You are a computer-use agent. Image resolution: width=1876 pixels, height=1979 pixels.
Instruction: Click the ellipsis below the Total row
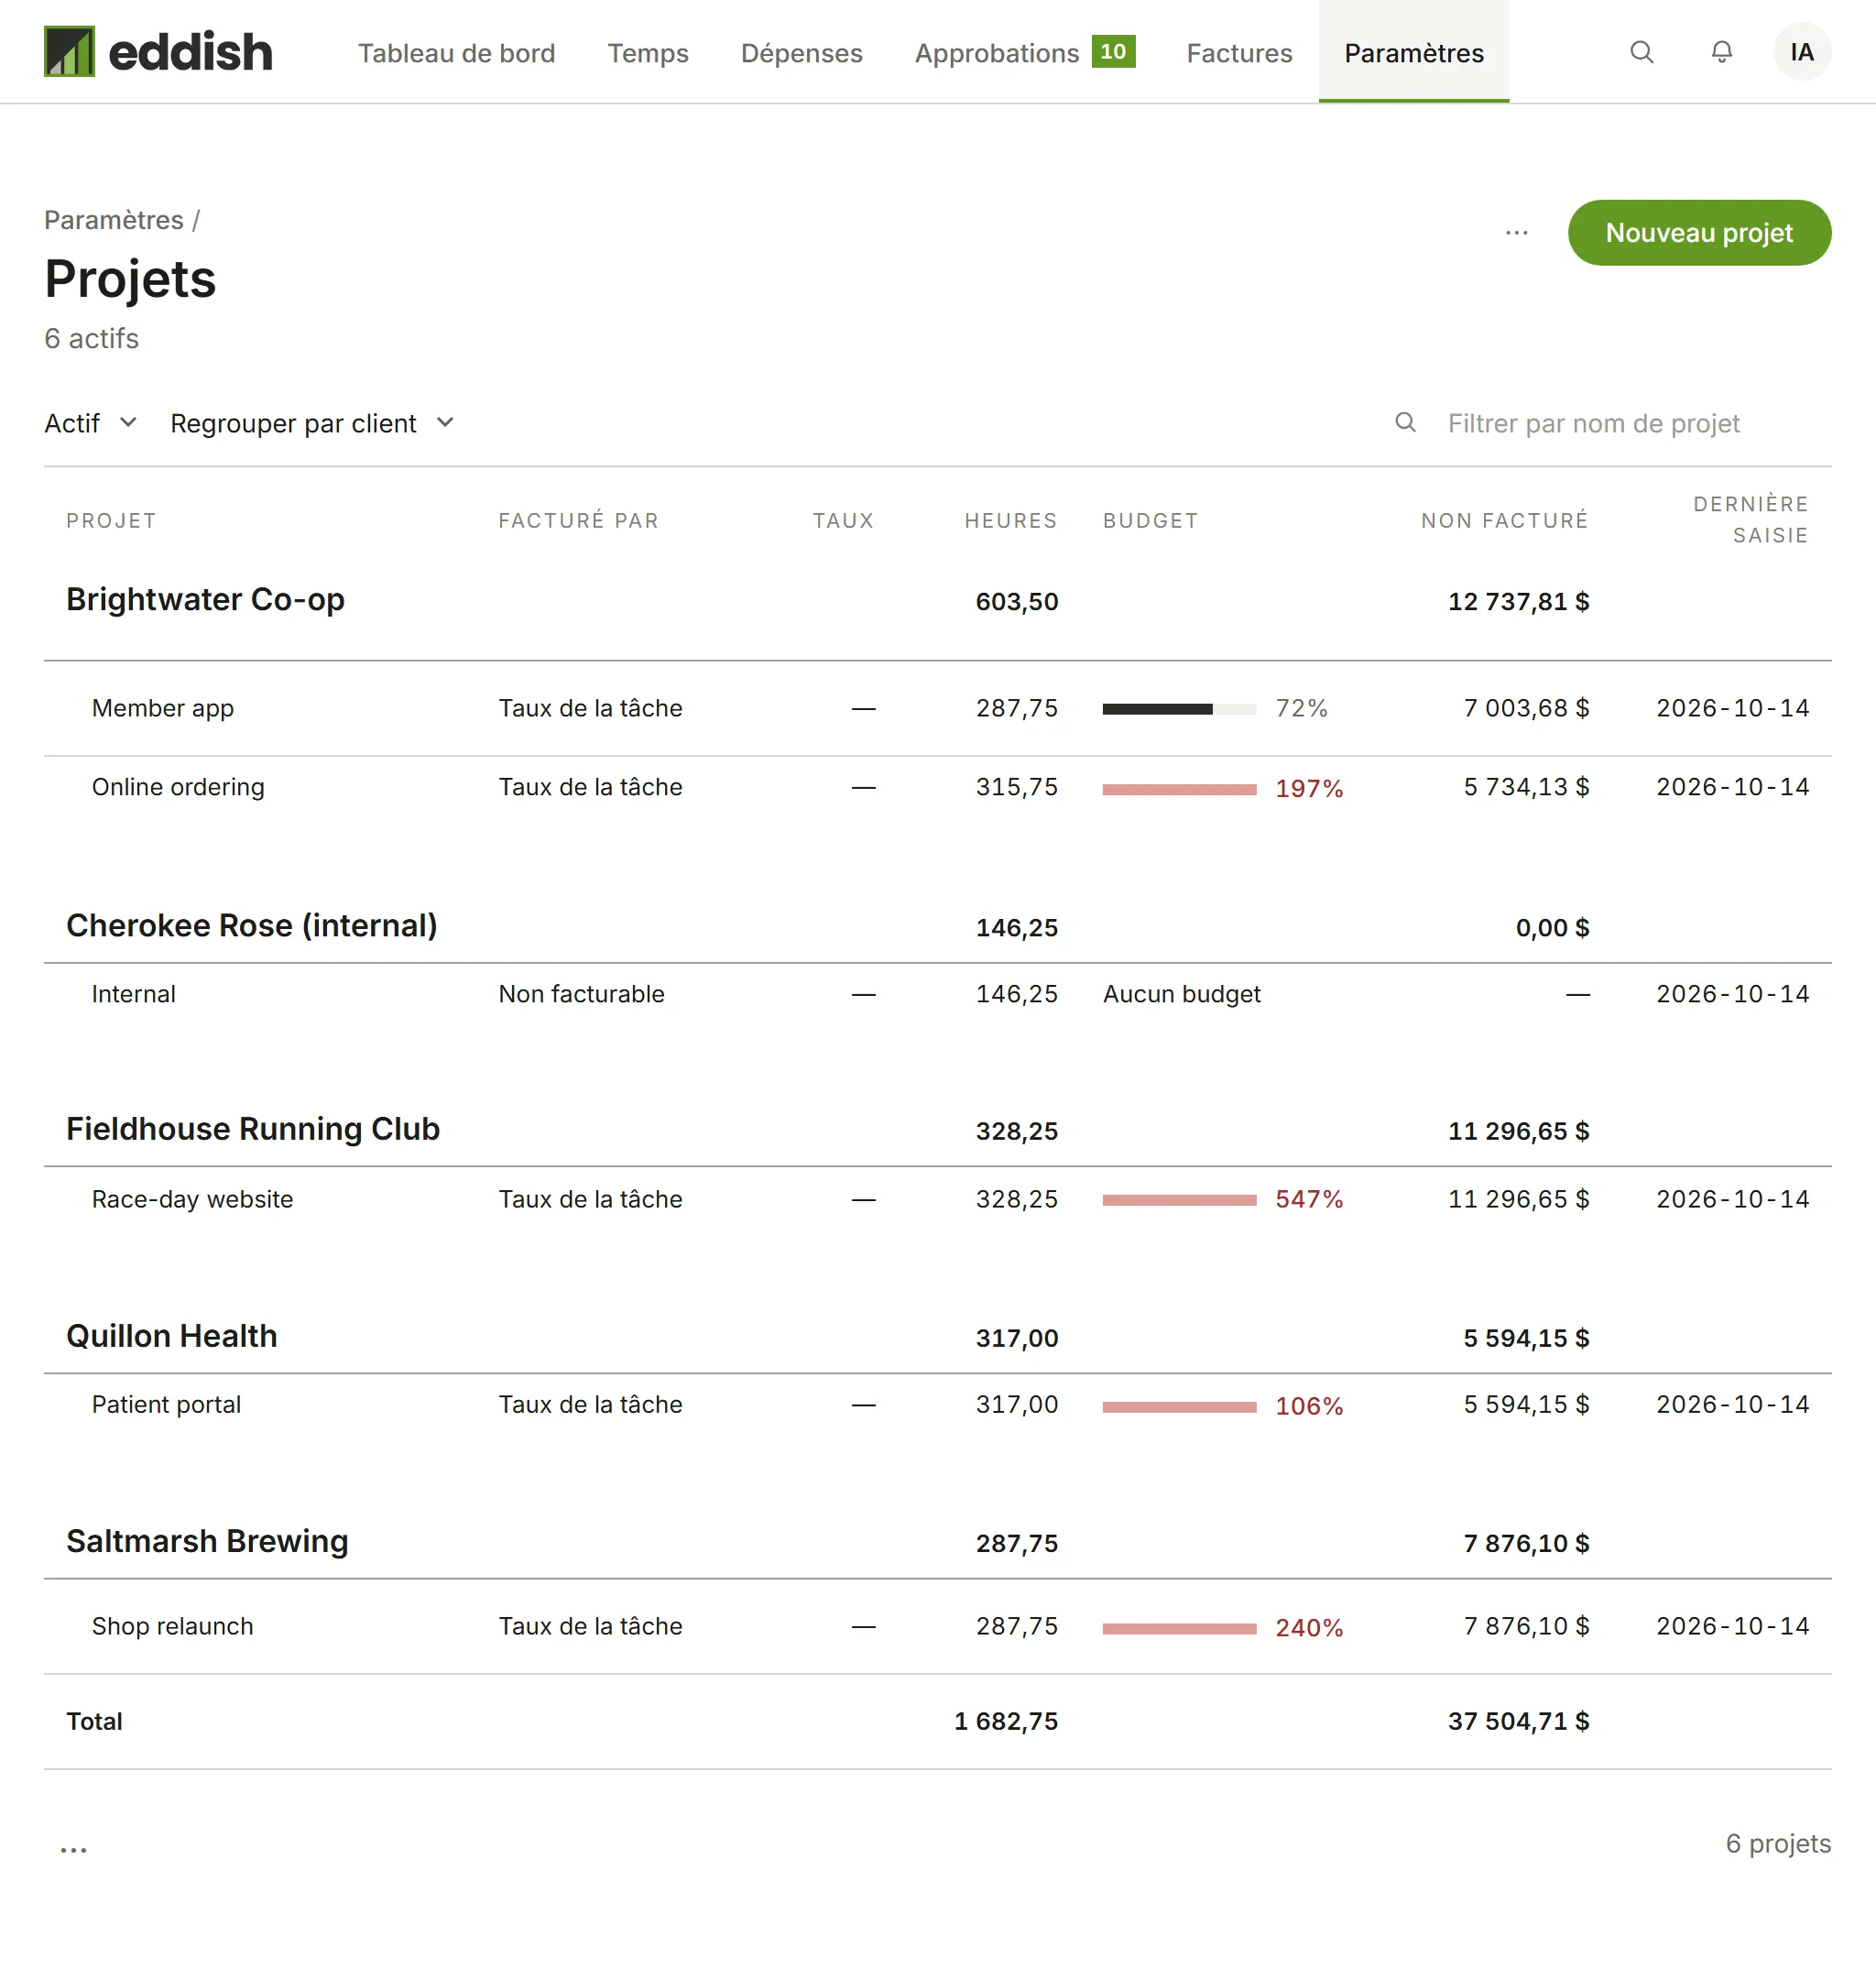coord(74,1850)
